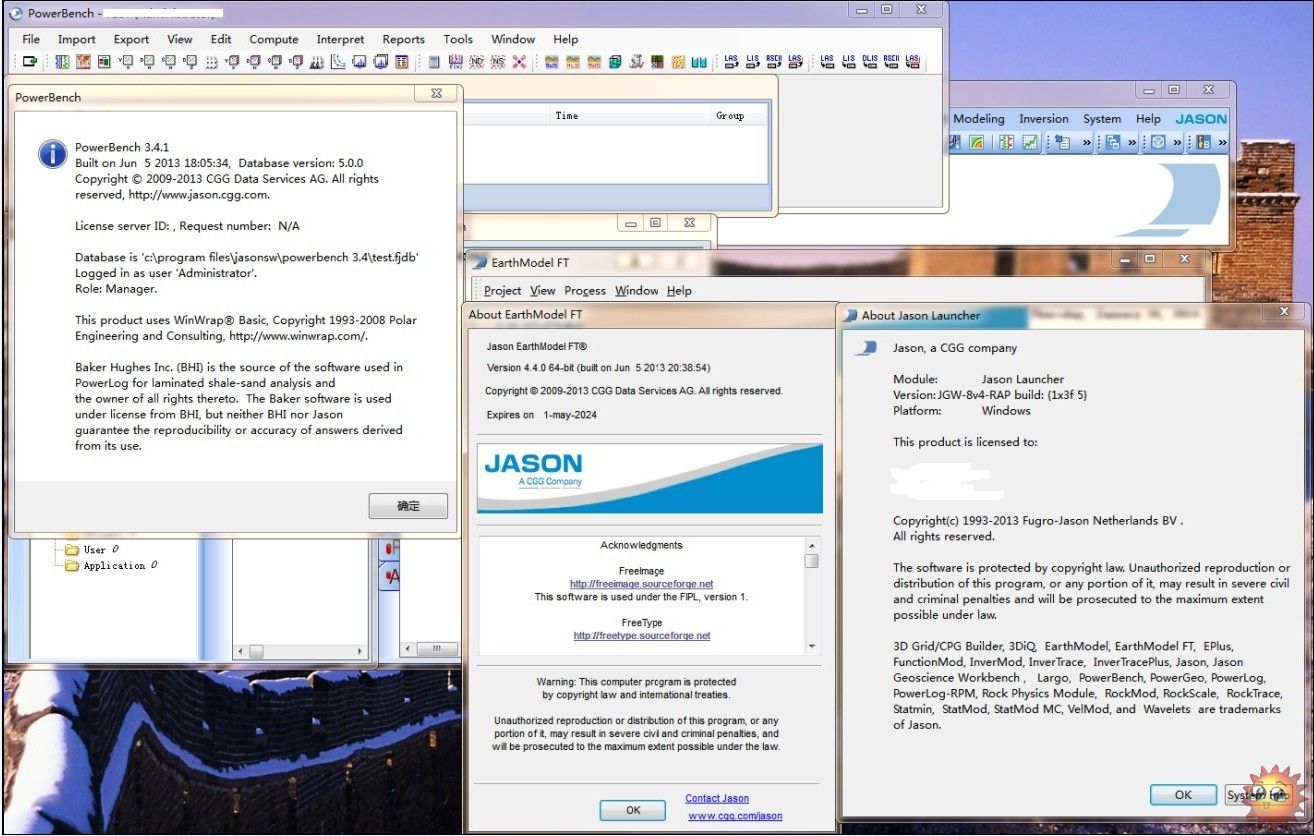Click the yellow grid icon in PowerBench toolbar
The height and width of the screenshot is (836, 1314).
(x=678, y=62)
